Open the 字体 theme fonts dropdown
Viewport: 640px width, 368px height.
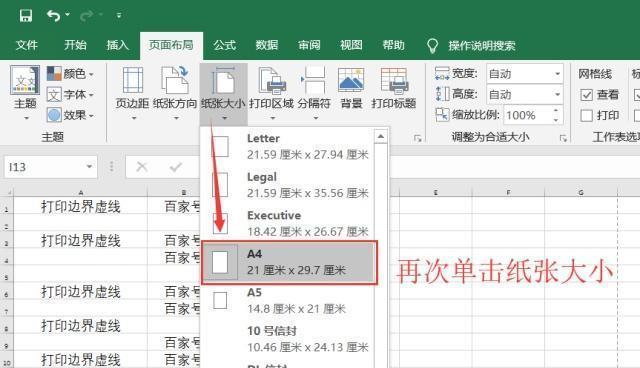pos(70,95)
